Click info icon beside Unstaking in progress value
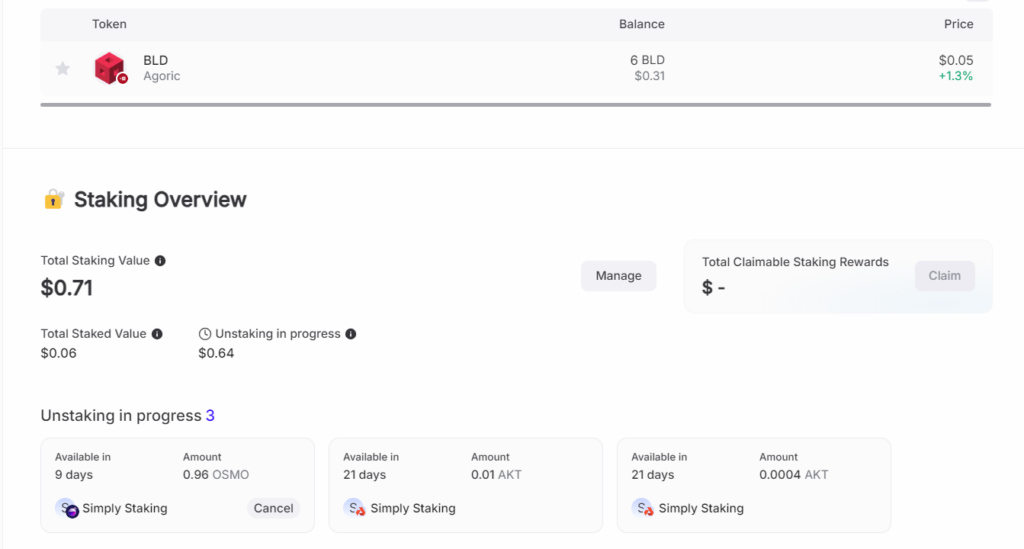 [x=351, y=334]
